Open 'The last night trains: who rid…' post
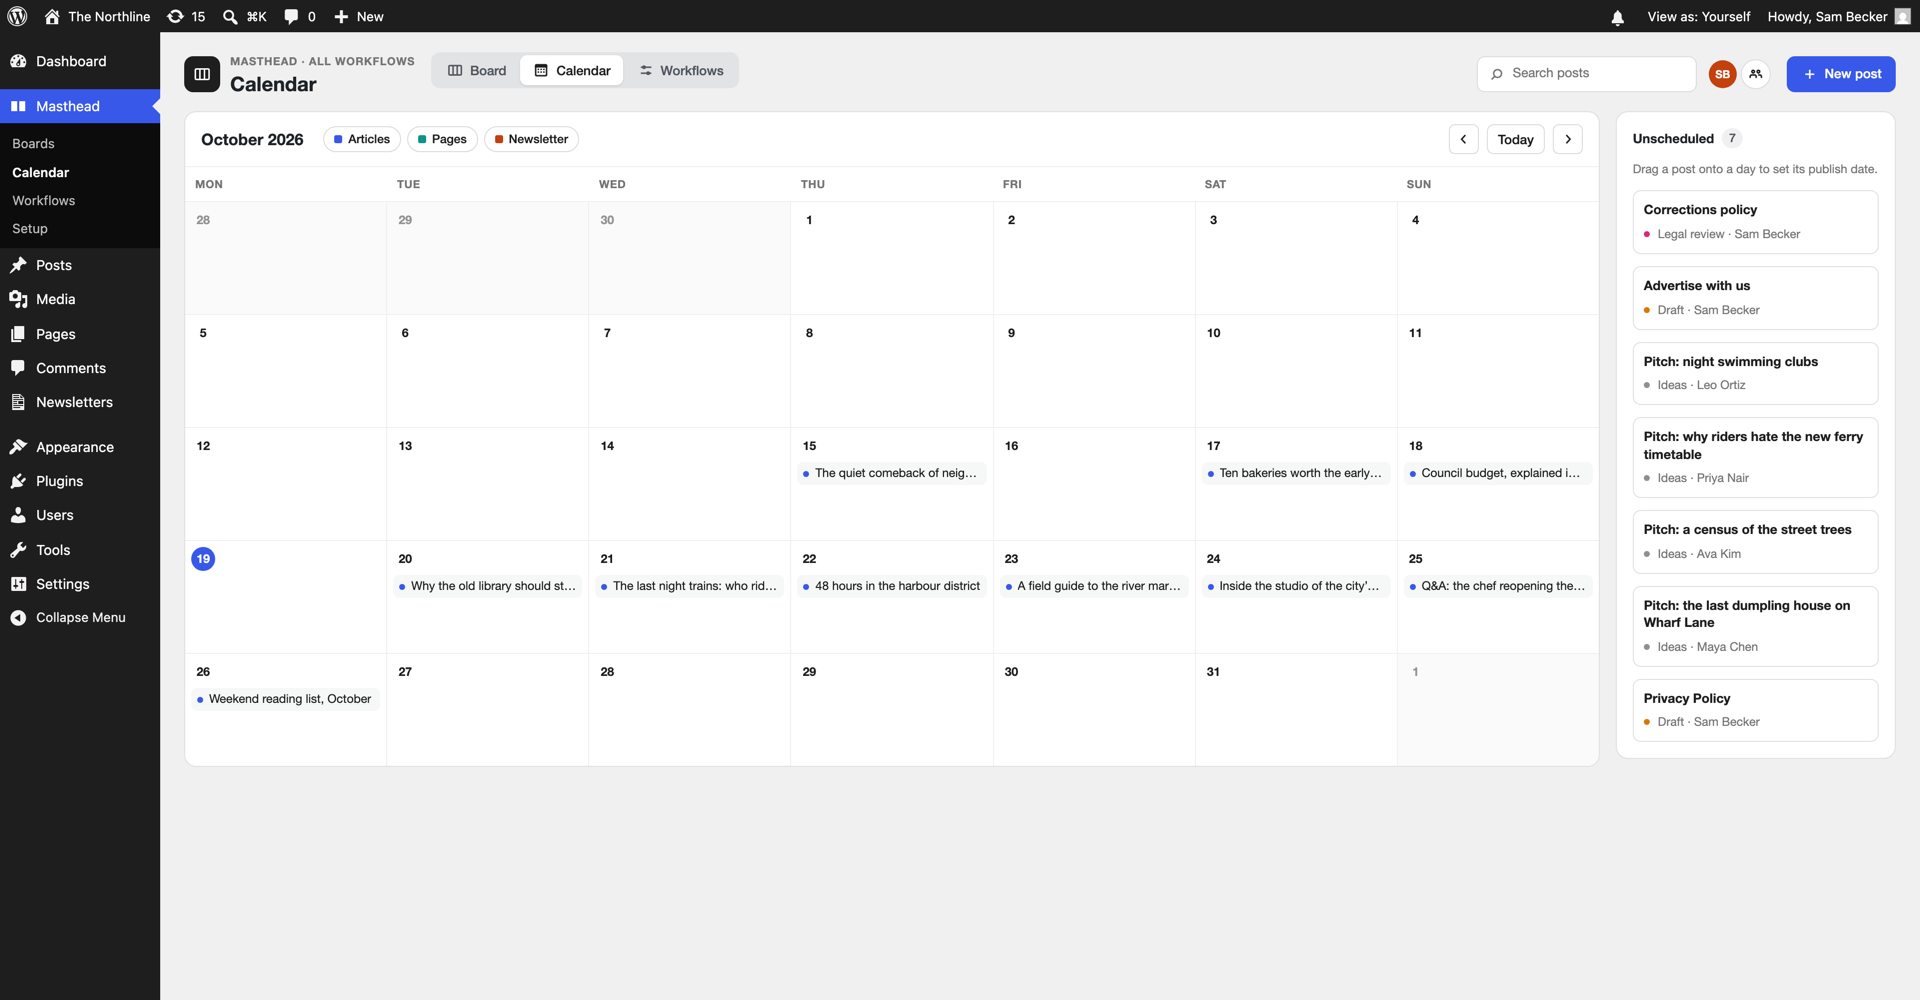Viewport: 1920px width, 1000px height. pos(690,586)
